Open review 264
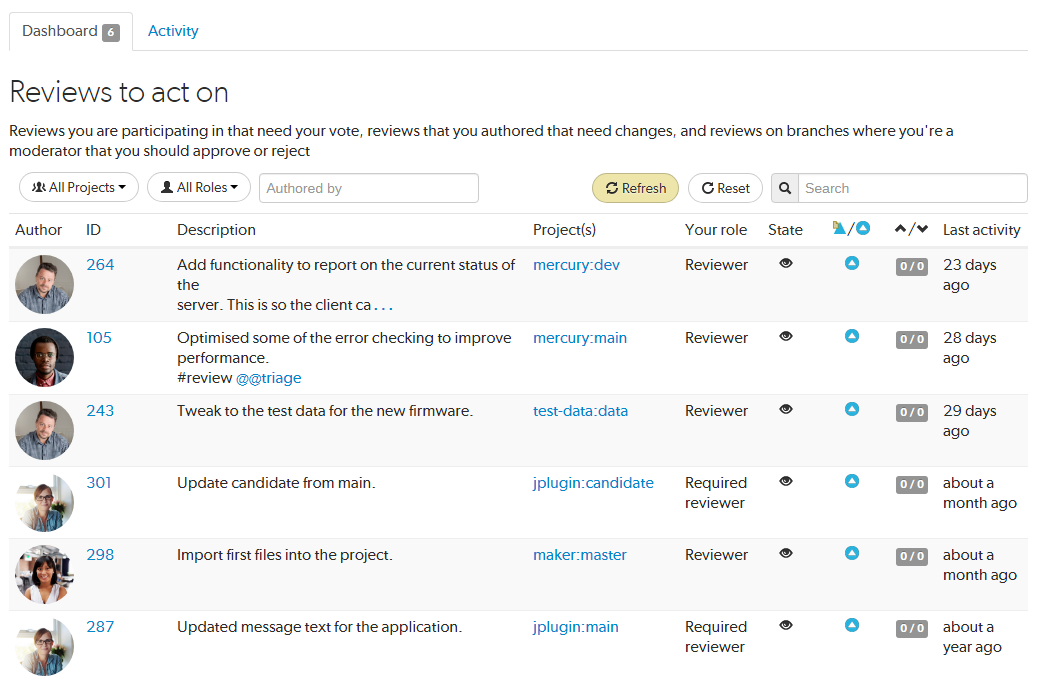Viewport: 1043px width, 699px height. 100,265
